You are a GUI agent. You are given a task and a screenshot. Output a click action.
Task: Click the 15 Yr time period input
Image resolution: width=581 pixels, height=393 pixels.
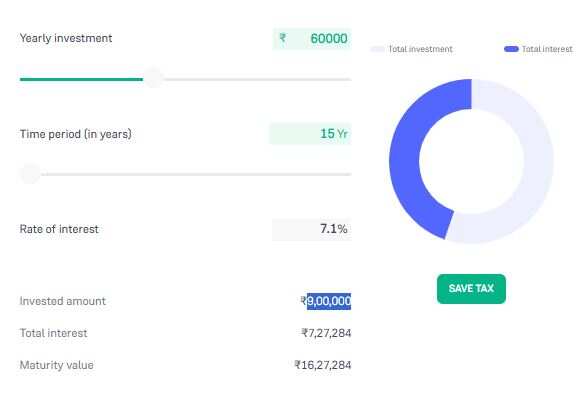point(310,134)
